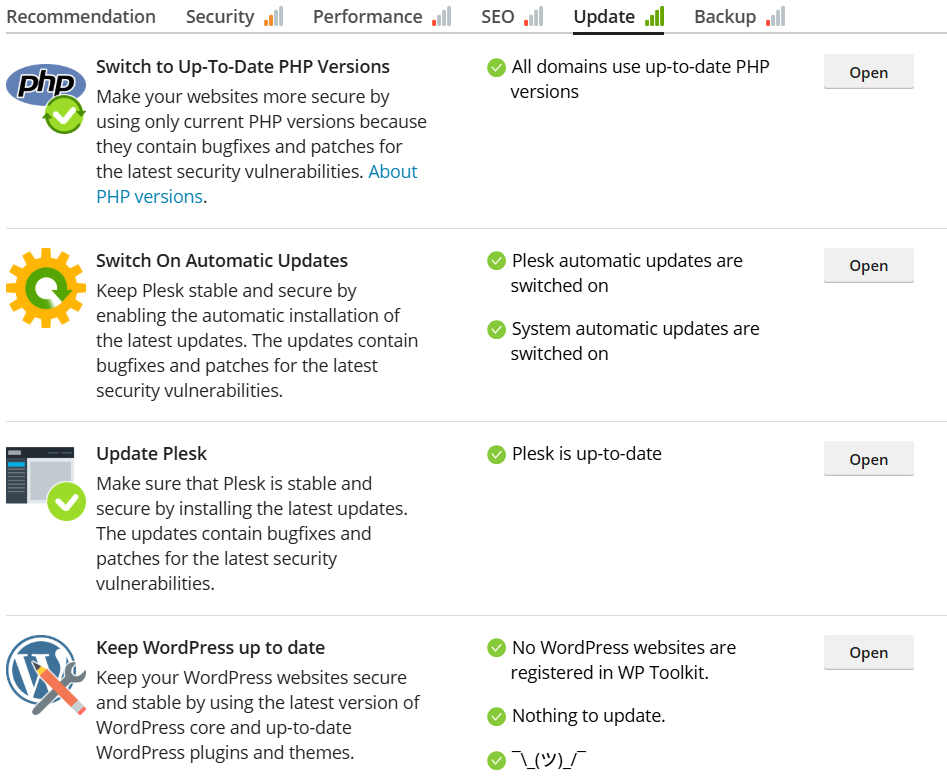Click the PHP logo icon
Image resolution: width=947 pixels, height=782 pixels.
coord(46,98)
